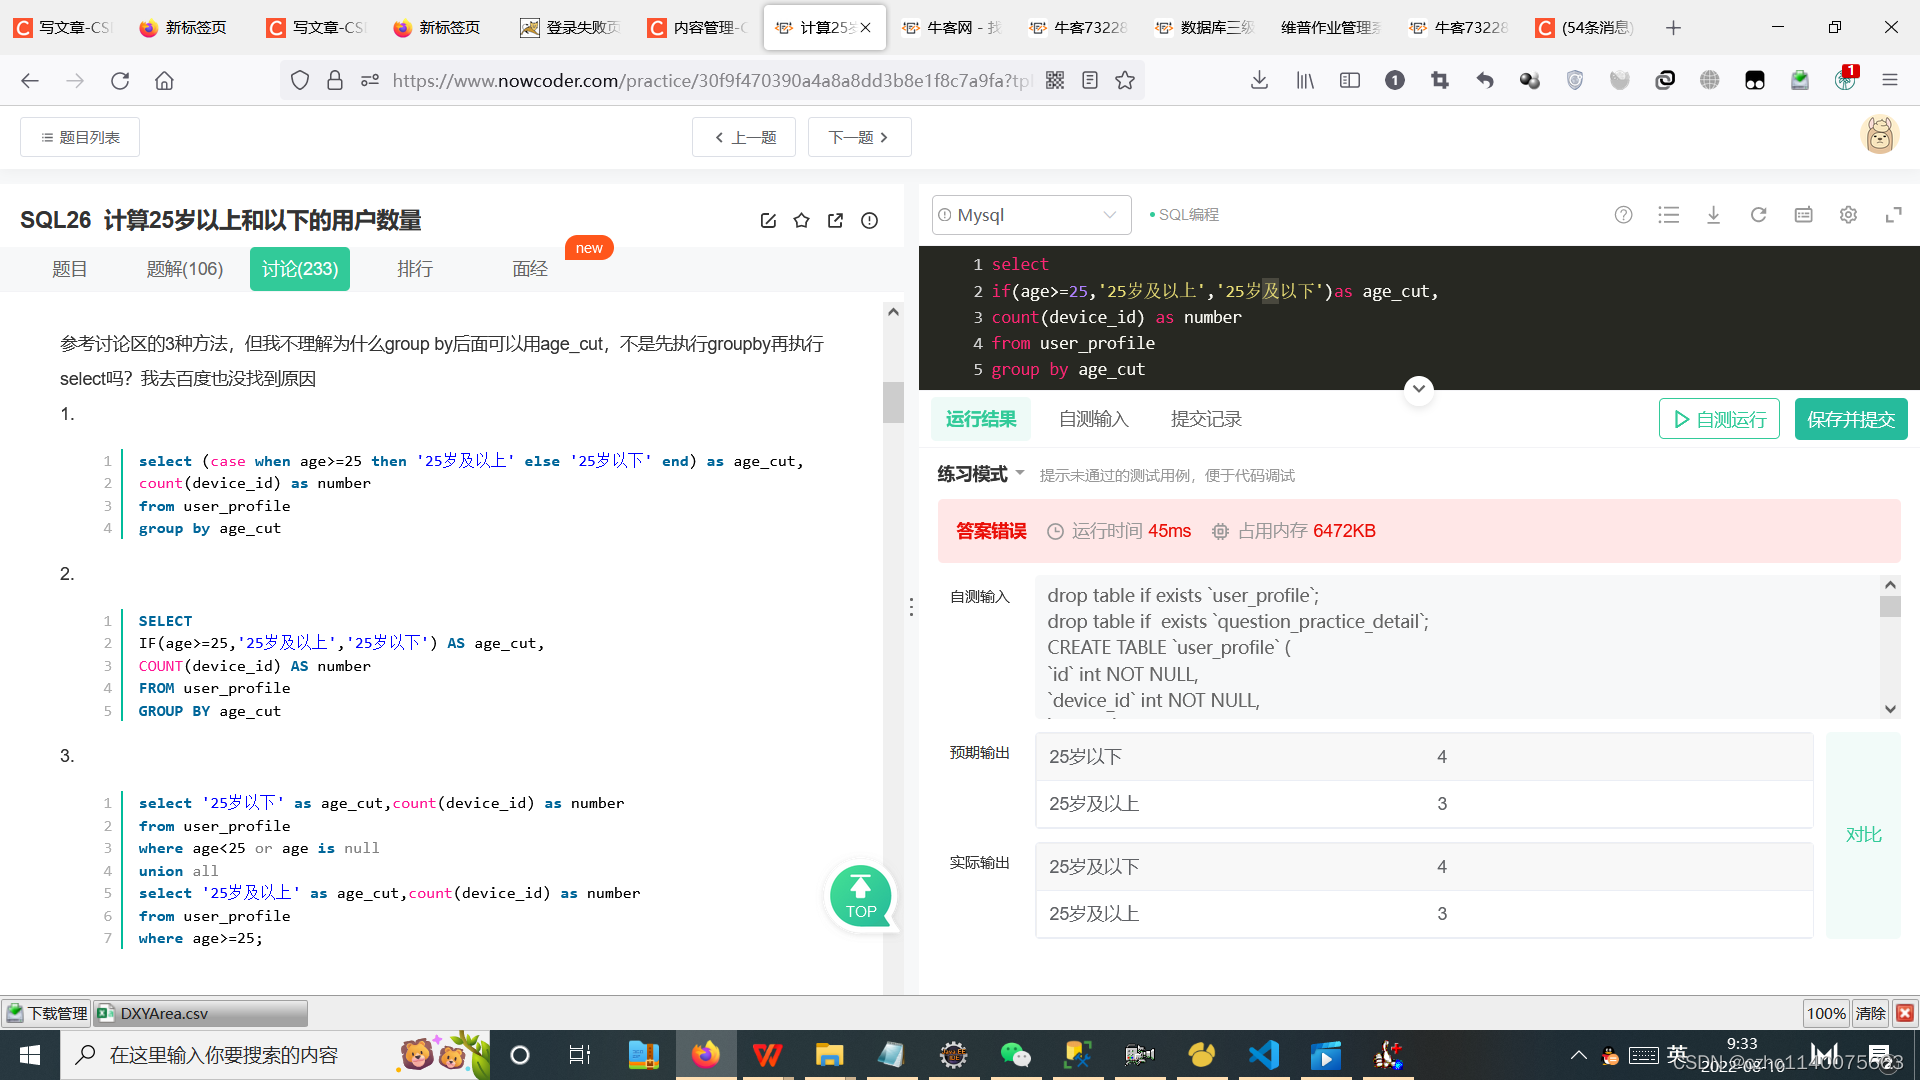Open DXYArea.csv in download bar
1920x1080 pixels.
(x=200, y=1013)
